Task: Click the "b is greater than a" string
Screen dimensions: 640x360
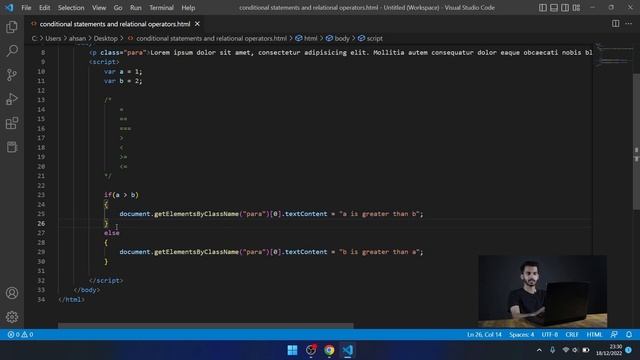Action: pyautogui.click(x=379, y=252)
